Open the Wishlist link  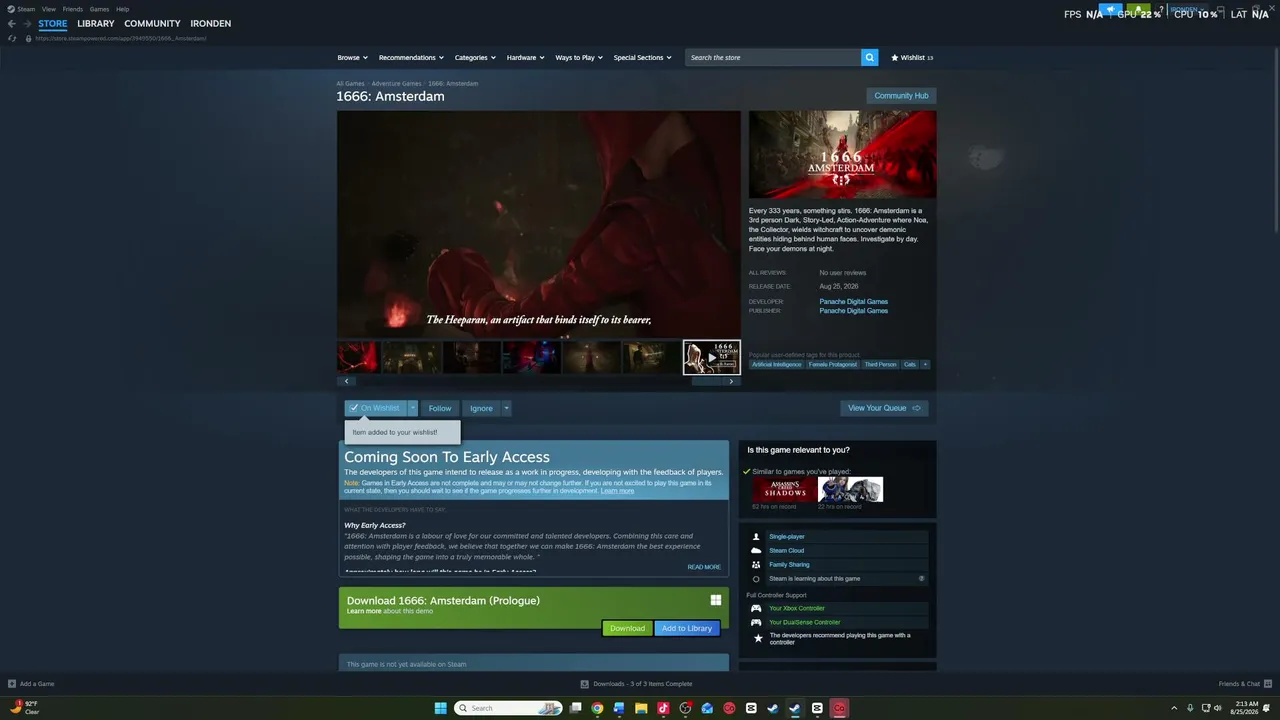click(912, 57)
